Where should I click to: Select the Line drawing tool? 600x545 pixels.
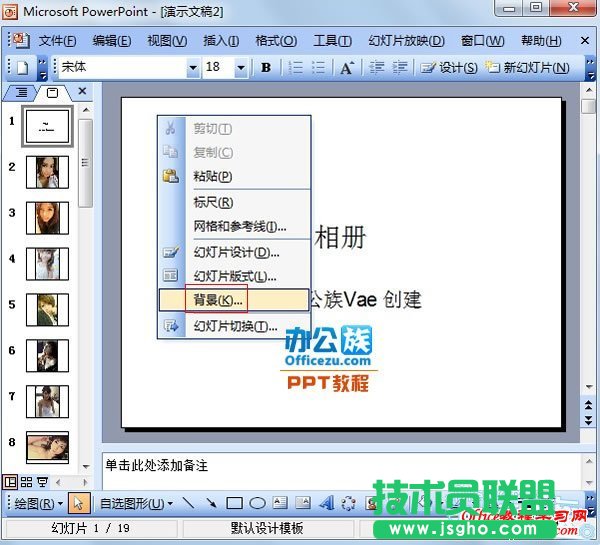[x=188, y=503]
